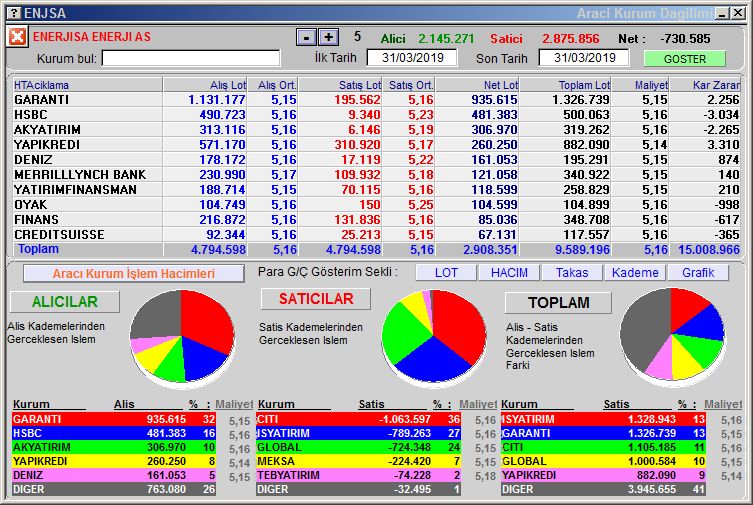Click yellow GLOBAL 1.000.584 row in total list

pos(603,461)
